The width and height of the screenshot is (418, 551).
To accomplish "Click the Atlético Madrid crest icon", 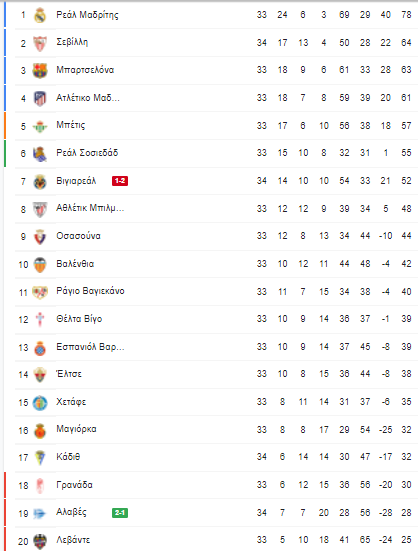I will click(40, 98).
